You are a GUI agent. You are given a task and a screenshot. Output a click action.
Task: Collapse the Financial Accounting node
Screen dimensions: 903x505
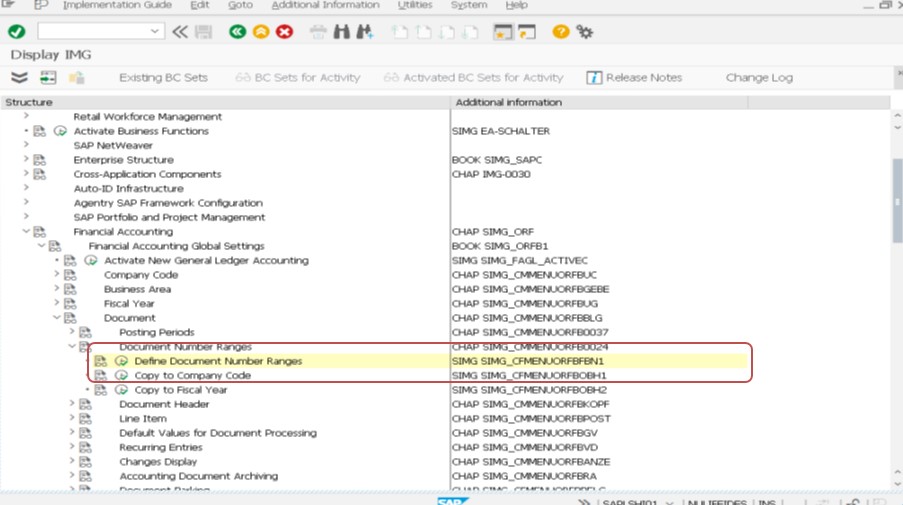(x=26, y=231)
